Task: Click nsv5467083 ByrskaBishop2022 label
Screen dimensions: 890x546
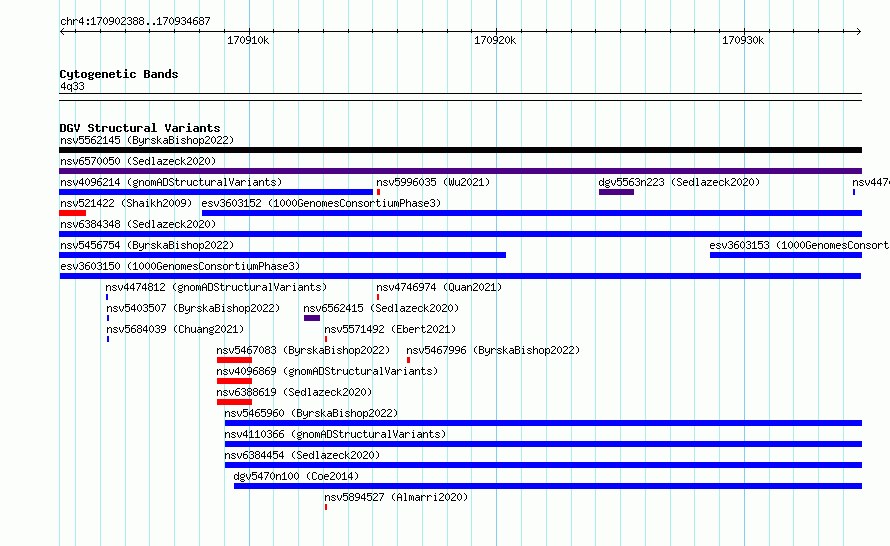Action: 303,350
